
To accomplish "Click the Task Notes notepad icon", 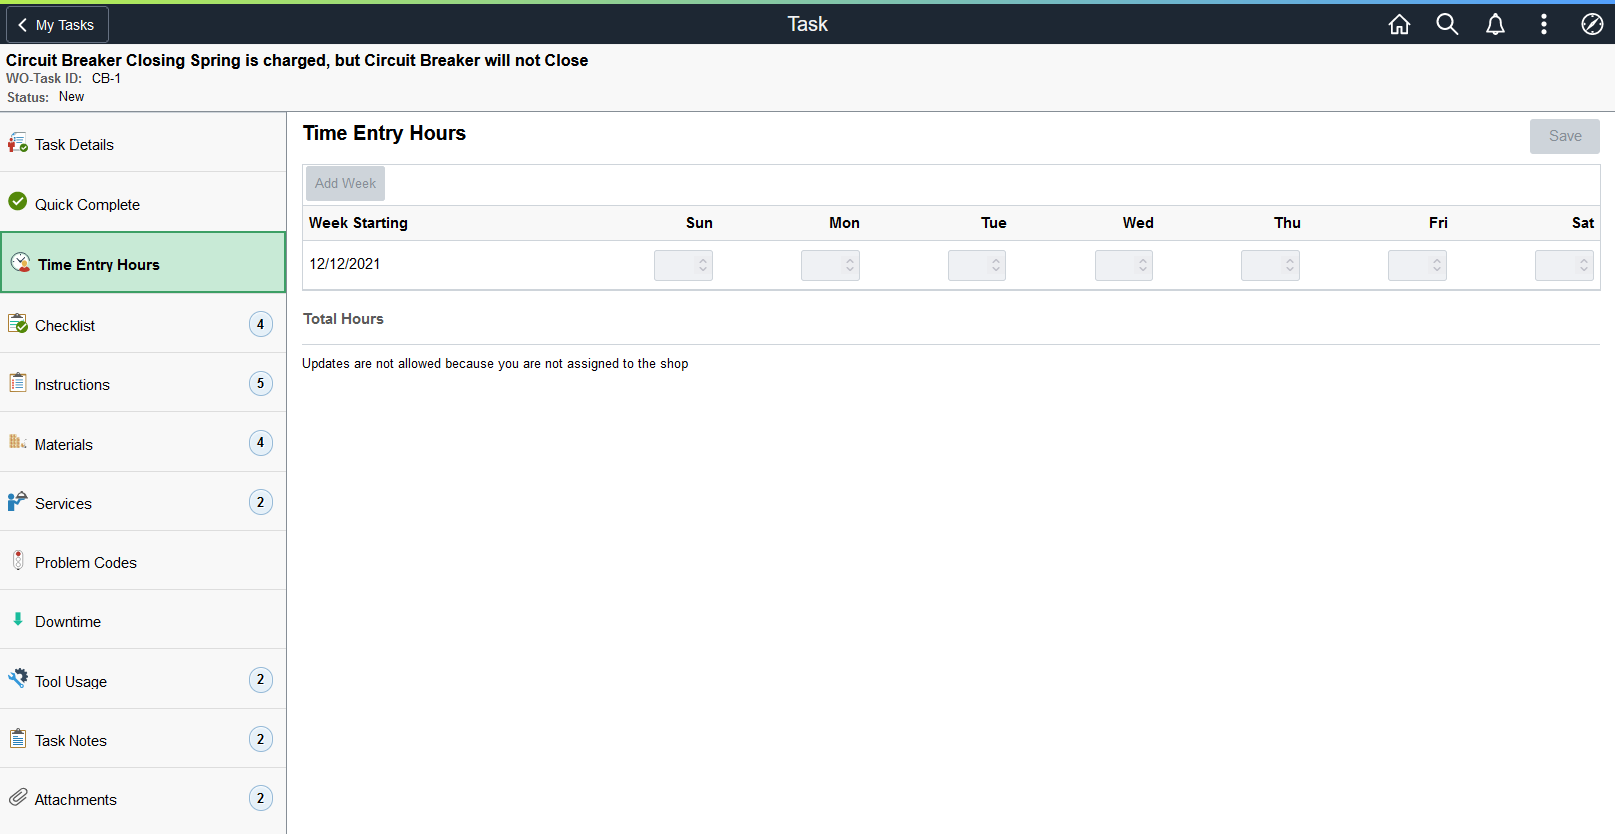I will tap(18, 738).
